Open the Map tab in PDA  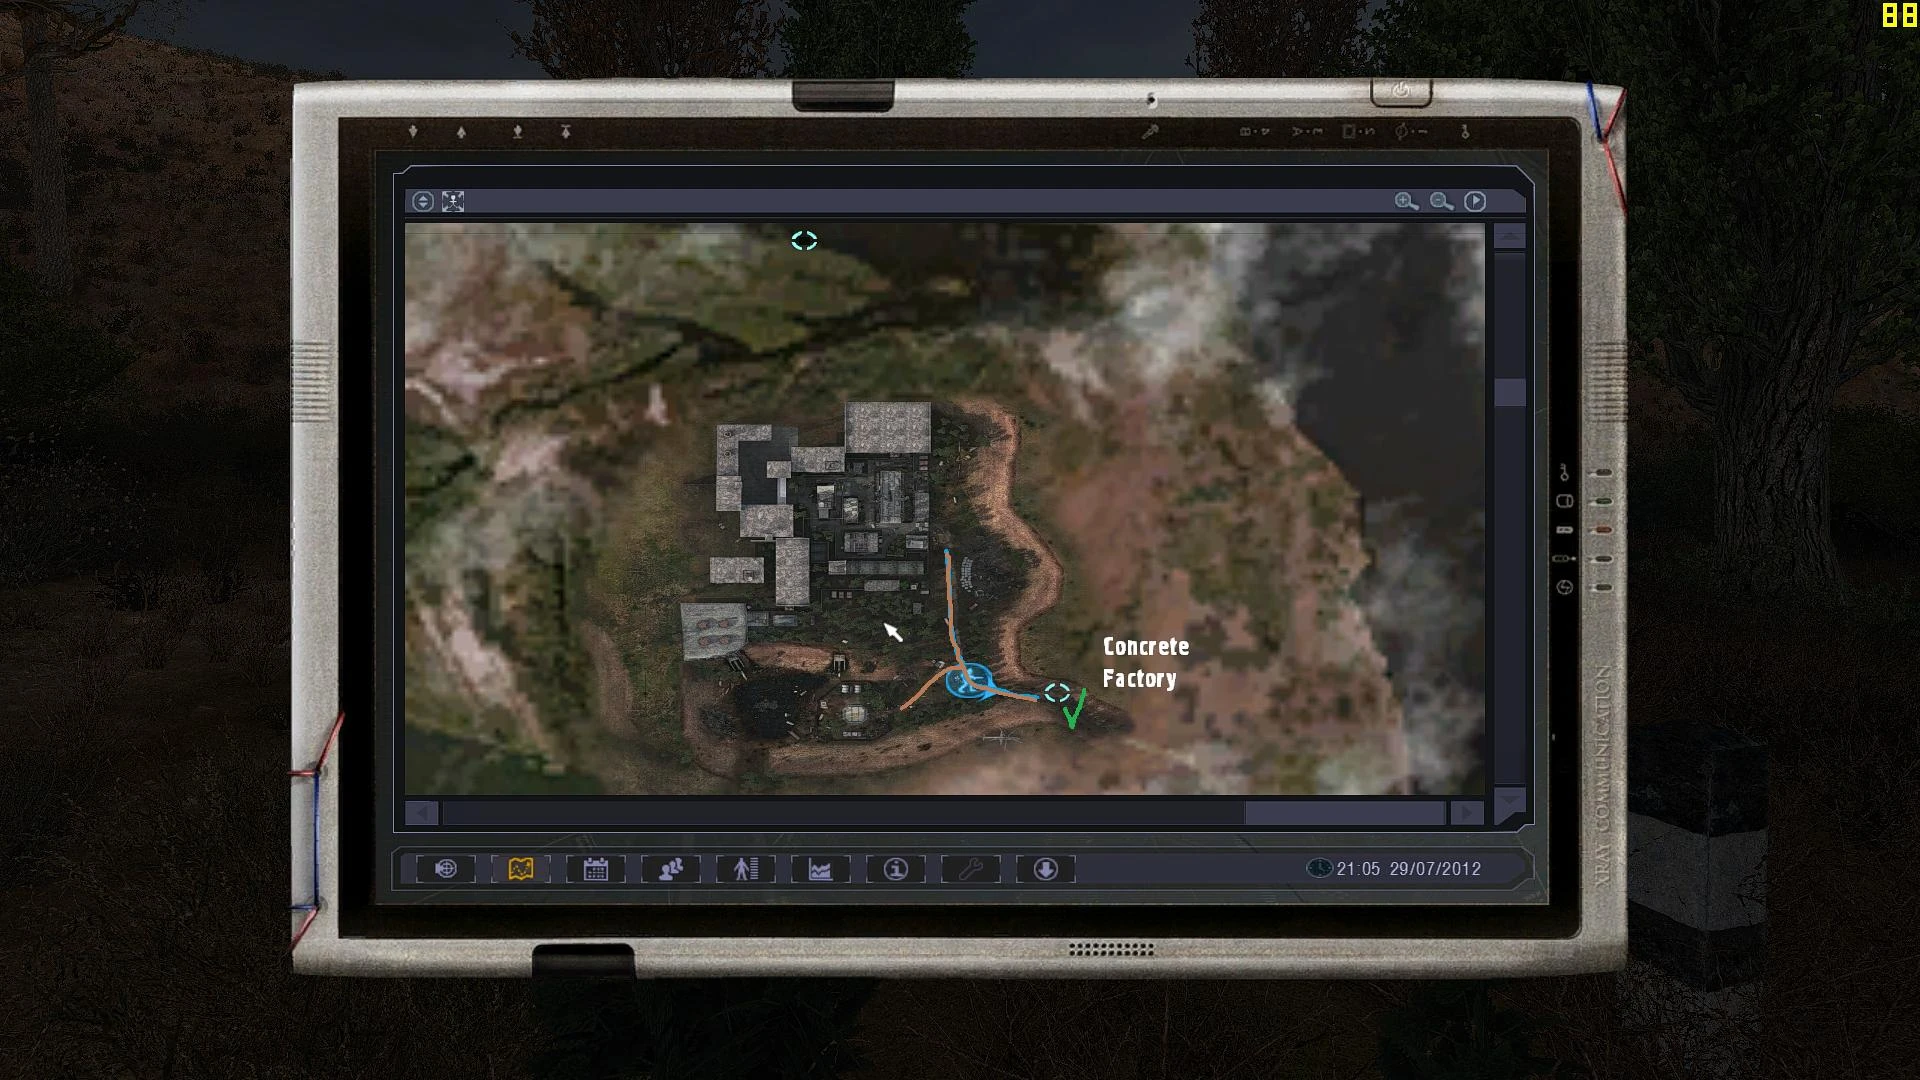pos(521,869)
